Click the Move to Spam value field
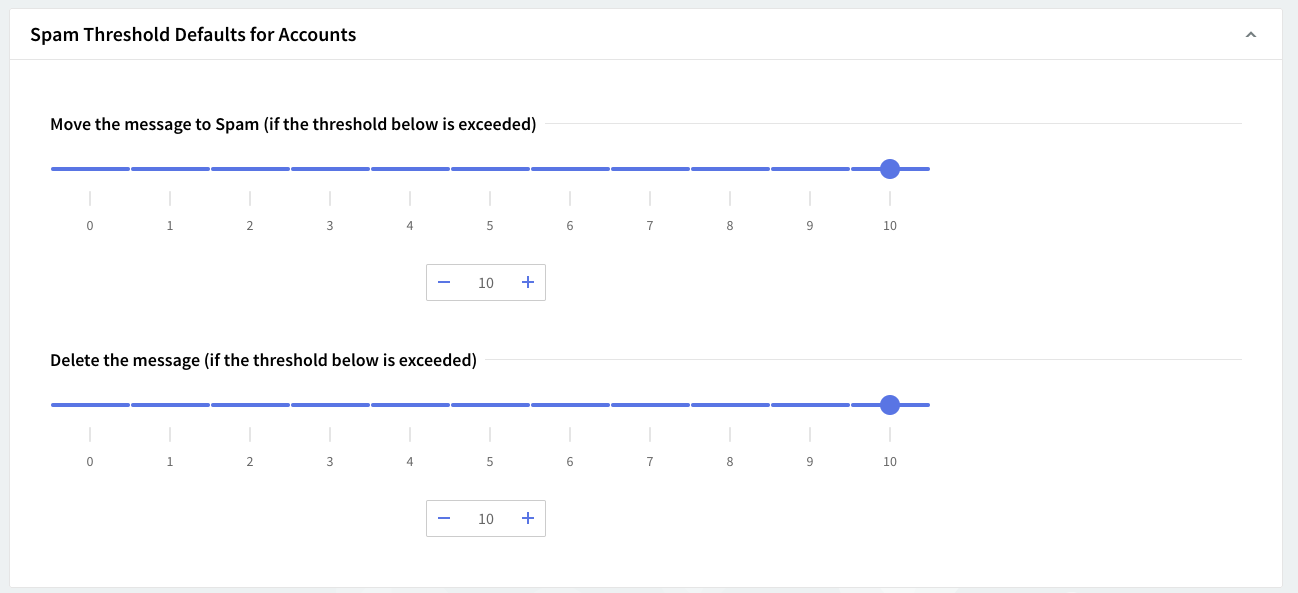The height and width of the screenshot is (593, 1298). point(486,283)
